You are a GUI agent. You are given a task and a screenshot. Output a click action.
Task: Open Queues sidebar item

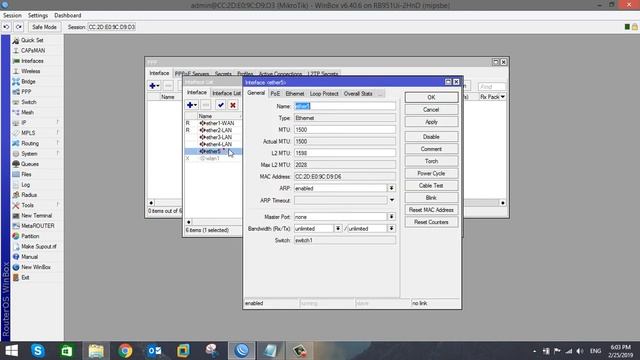(x=30, y=164)
